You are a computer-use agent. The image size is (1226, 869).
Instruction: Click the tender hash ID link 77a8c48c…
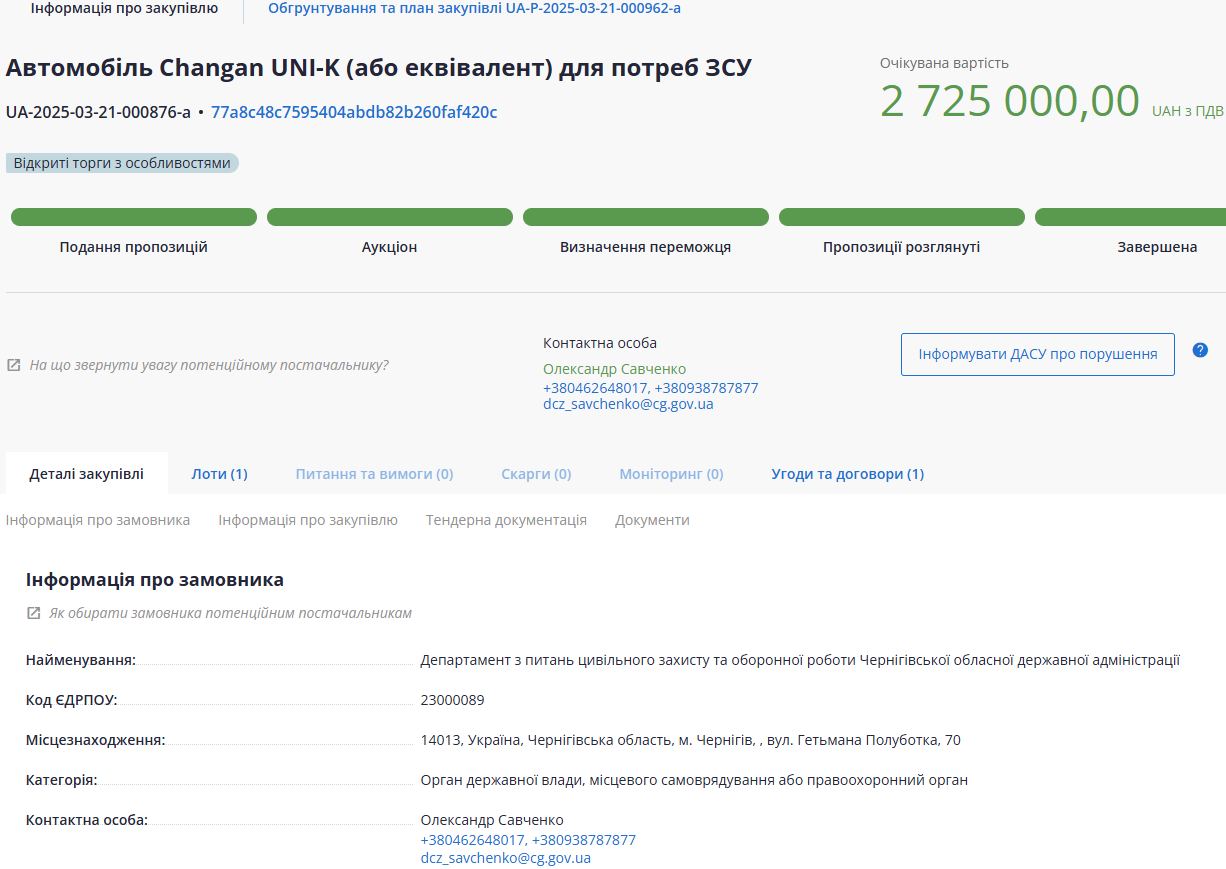354,112
